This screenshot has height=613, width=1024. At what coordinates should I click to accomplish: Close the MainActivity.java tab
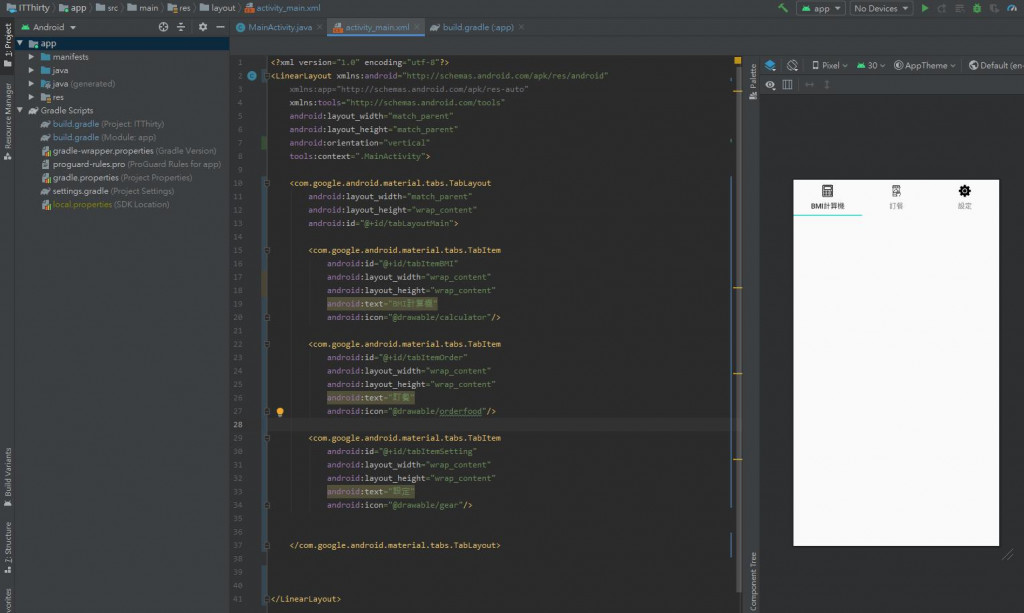[319, 27]
